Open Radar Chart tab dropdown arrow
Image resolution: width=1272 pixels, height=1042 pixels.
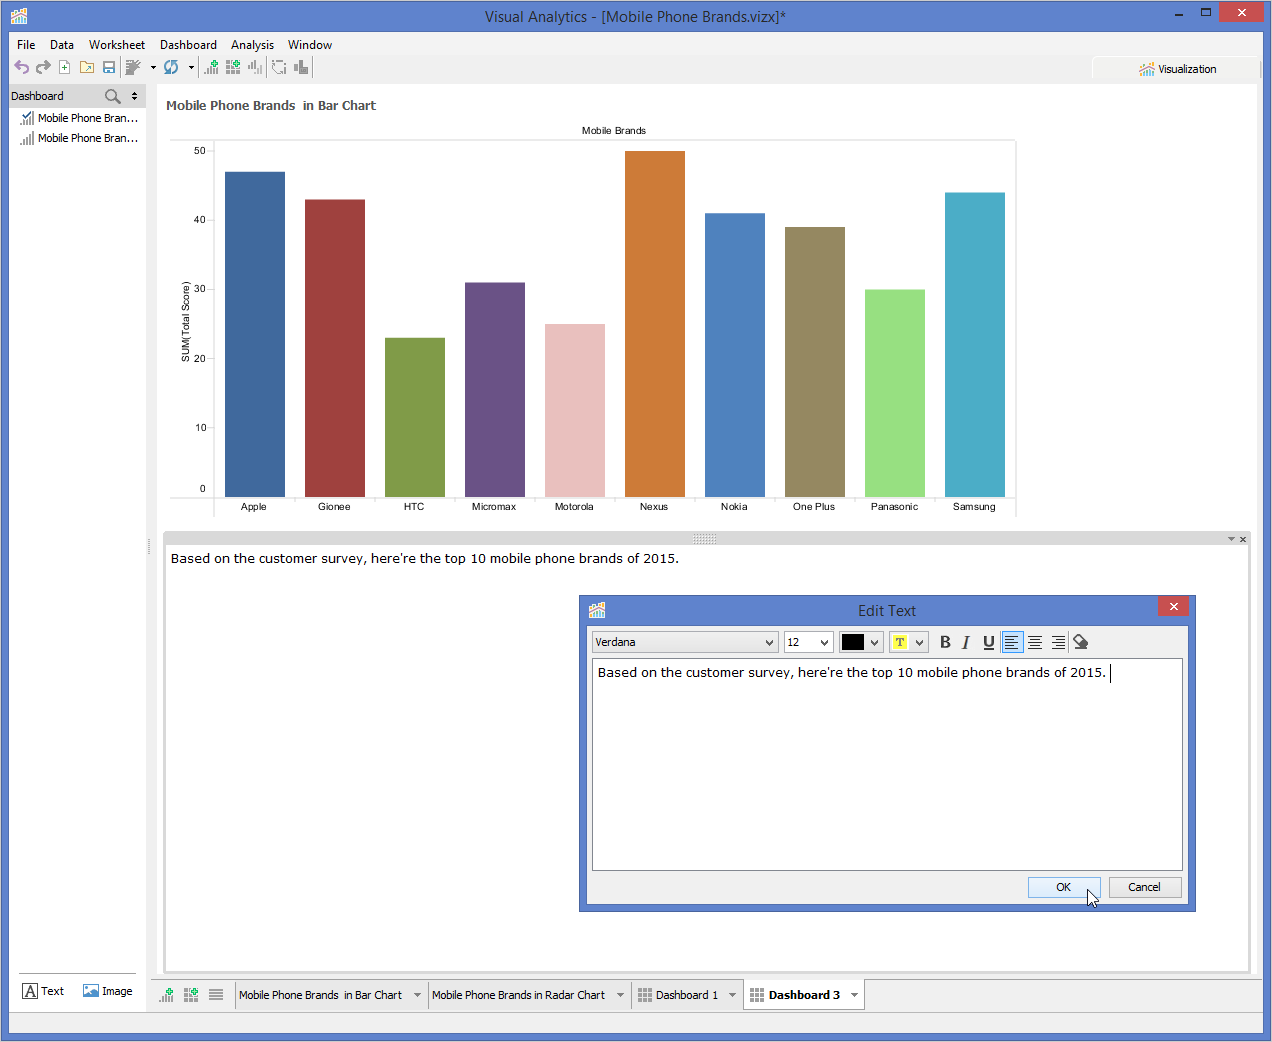[x=620, y=995]
